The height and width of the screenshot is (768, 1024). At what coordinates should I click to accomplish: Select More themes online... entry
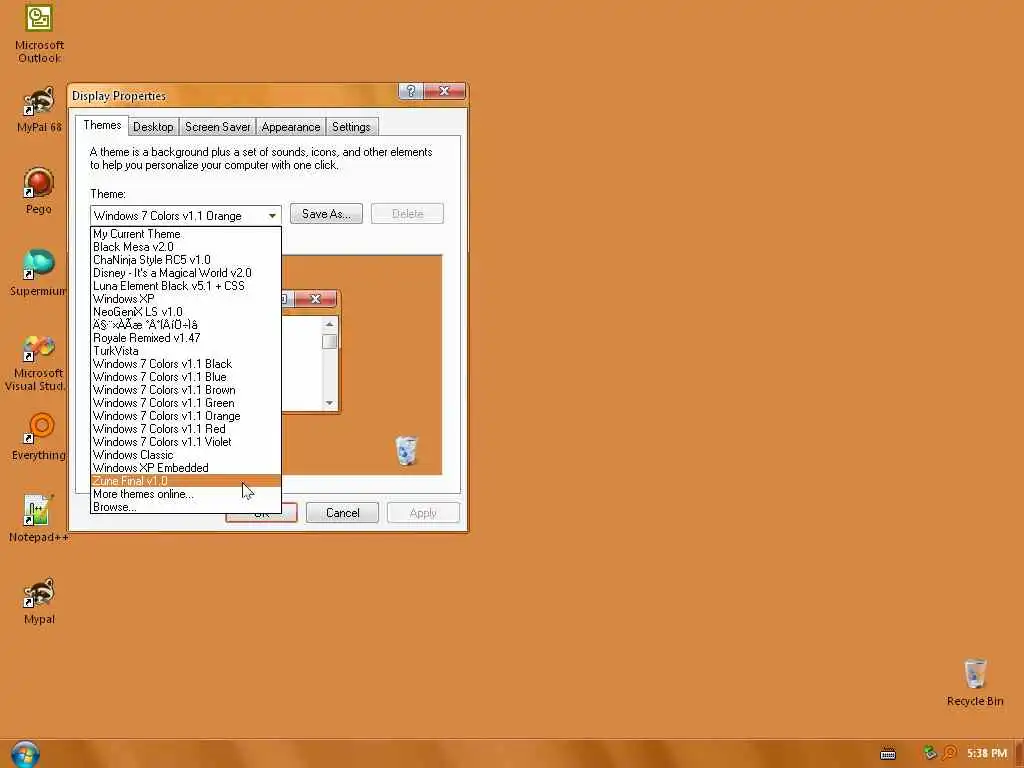coord(186,494)
